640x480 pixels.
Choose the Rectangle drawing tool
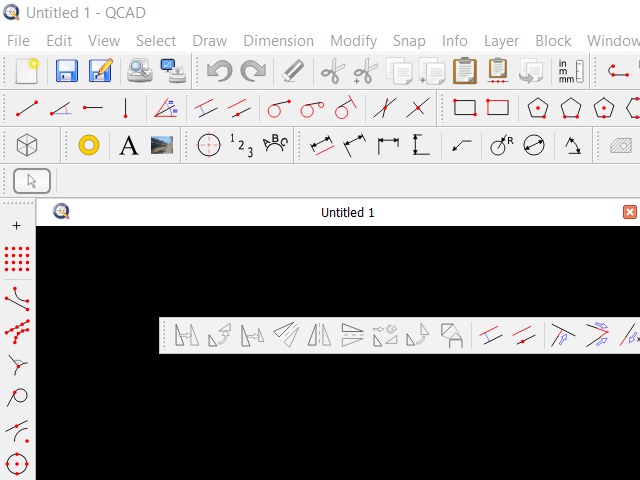[x=465, y=108]
